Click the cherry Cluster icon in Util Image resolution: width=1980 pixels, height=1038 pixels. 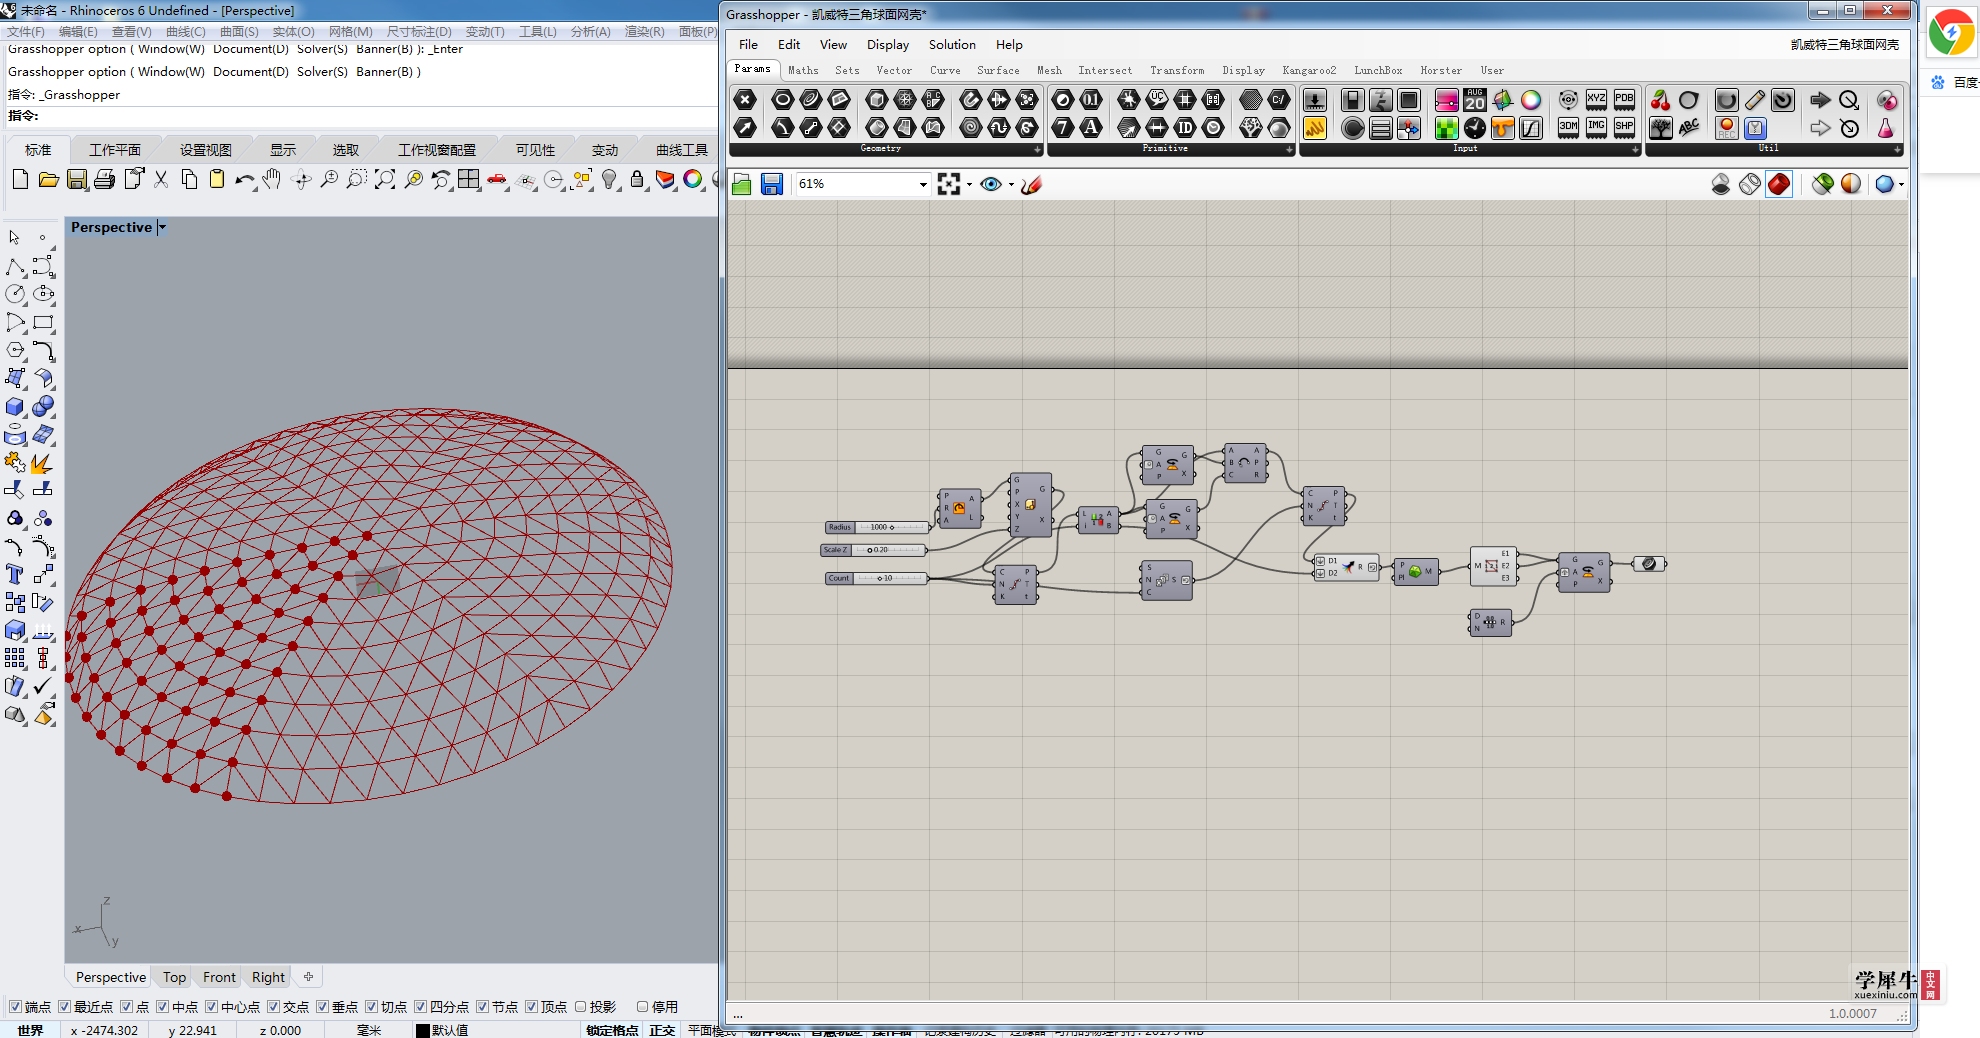tap(1660, 100)
